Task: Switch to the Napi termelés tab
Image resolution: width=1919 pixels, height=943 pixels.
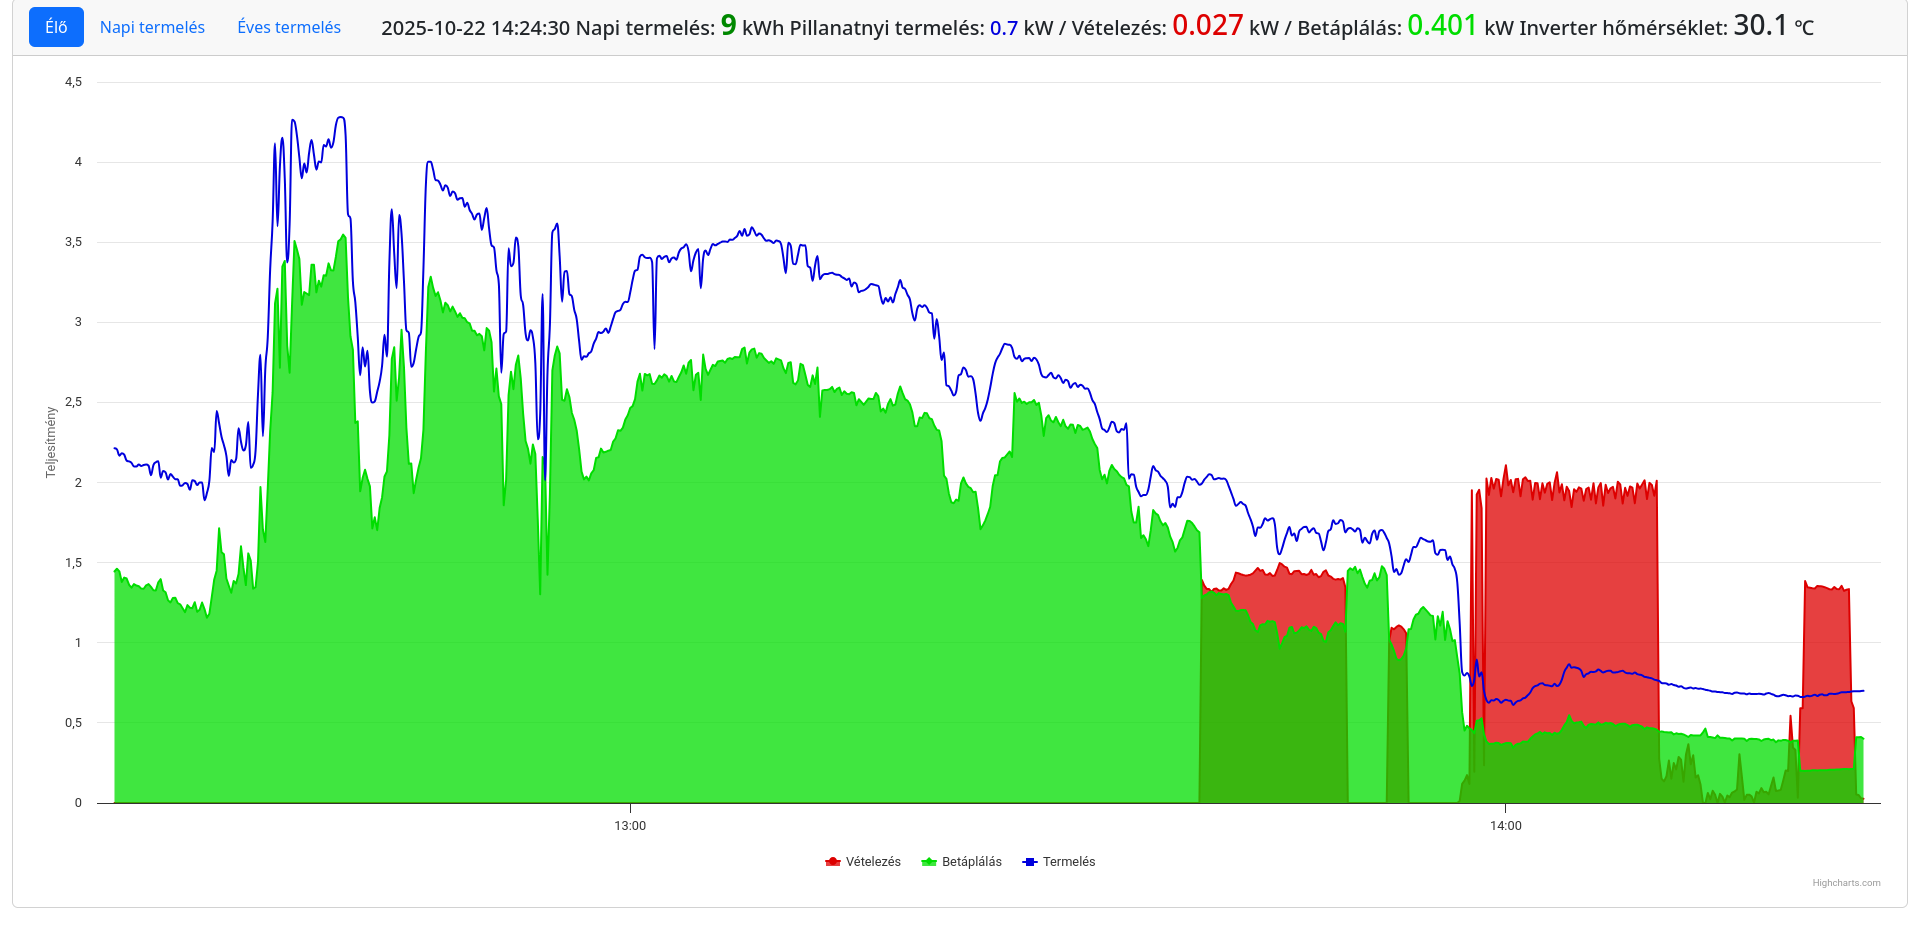Action: pos(152,27)
